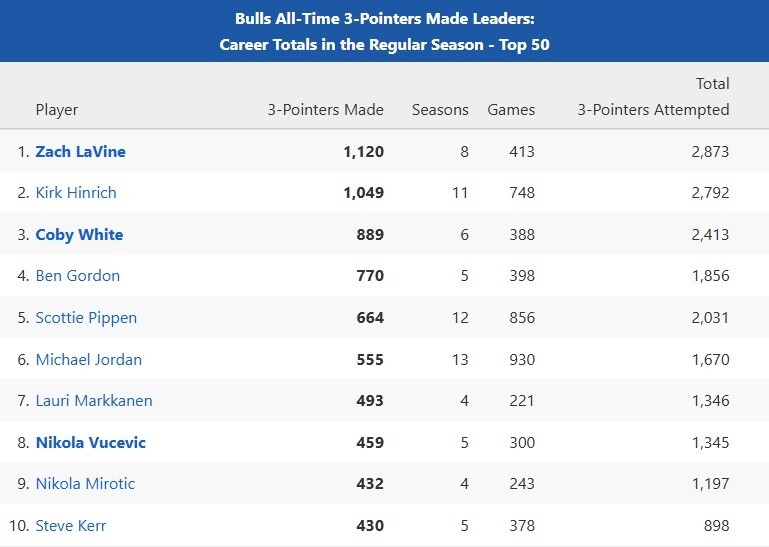Open Lauri Markkanen's player link
Viewport: 769px width, 547px height.
coord(93,401)
